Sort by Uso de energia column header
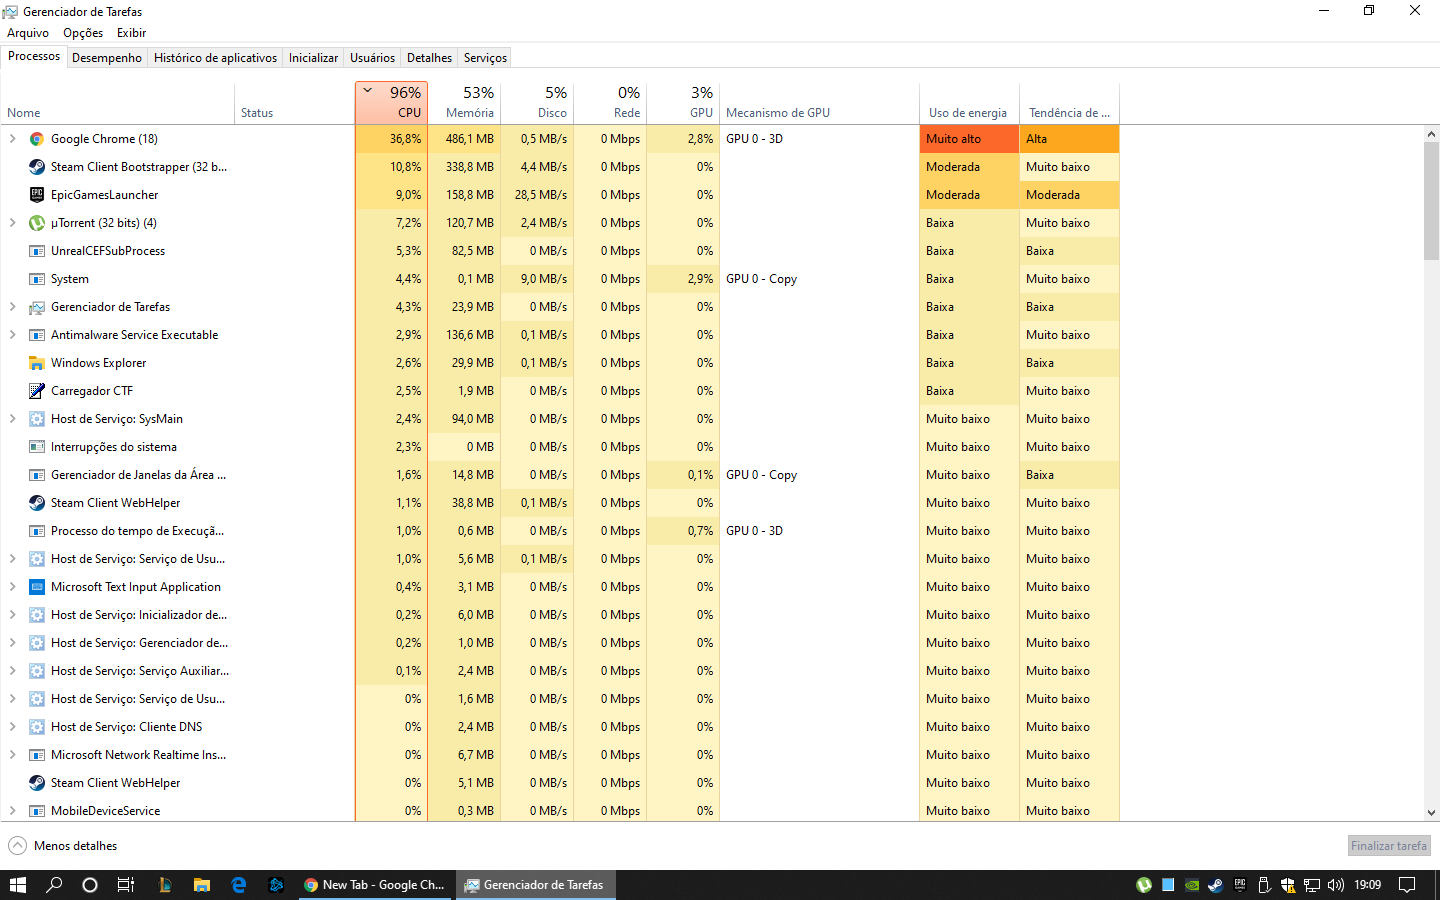Image resolution: width=1440 pixels, height=900 pixels. [x=969, y=103]
